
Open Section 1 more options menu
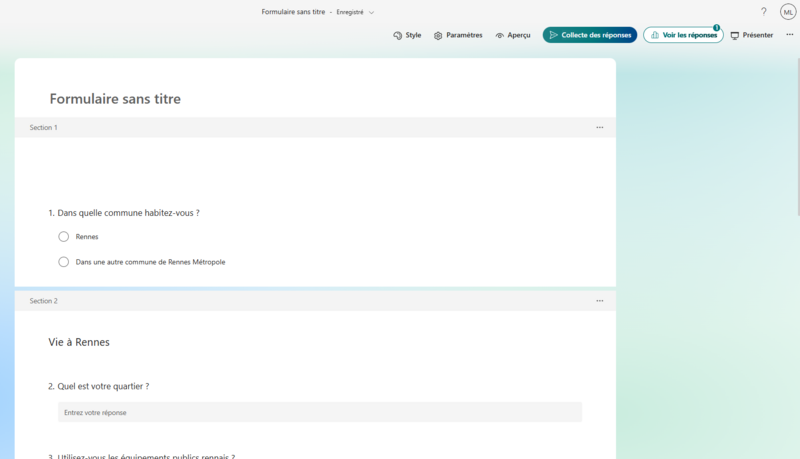pyautogui.click(x=600, y=128)
